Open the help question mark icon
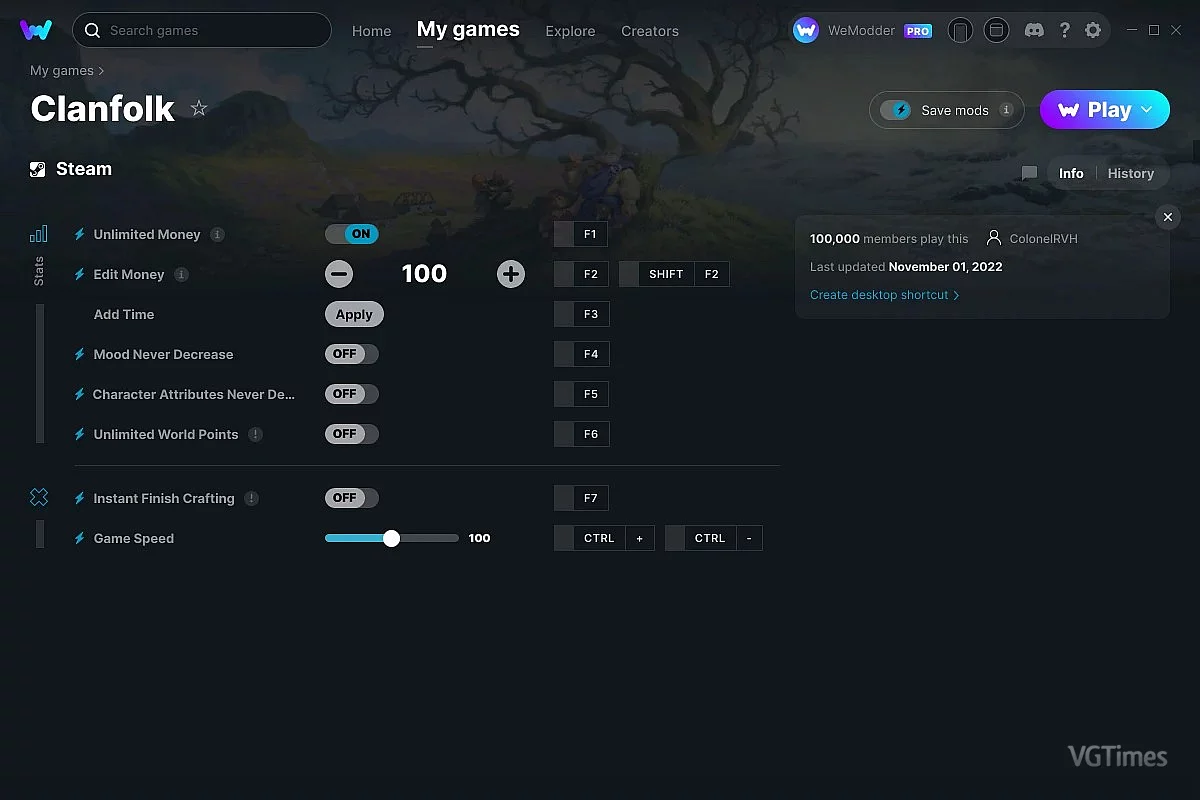This screenshot has height=800, width=1200. click(x=1065, y=31)
